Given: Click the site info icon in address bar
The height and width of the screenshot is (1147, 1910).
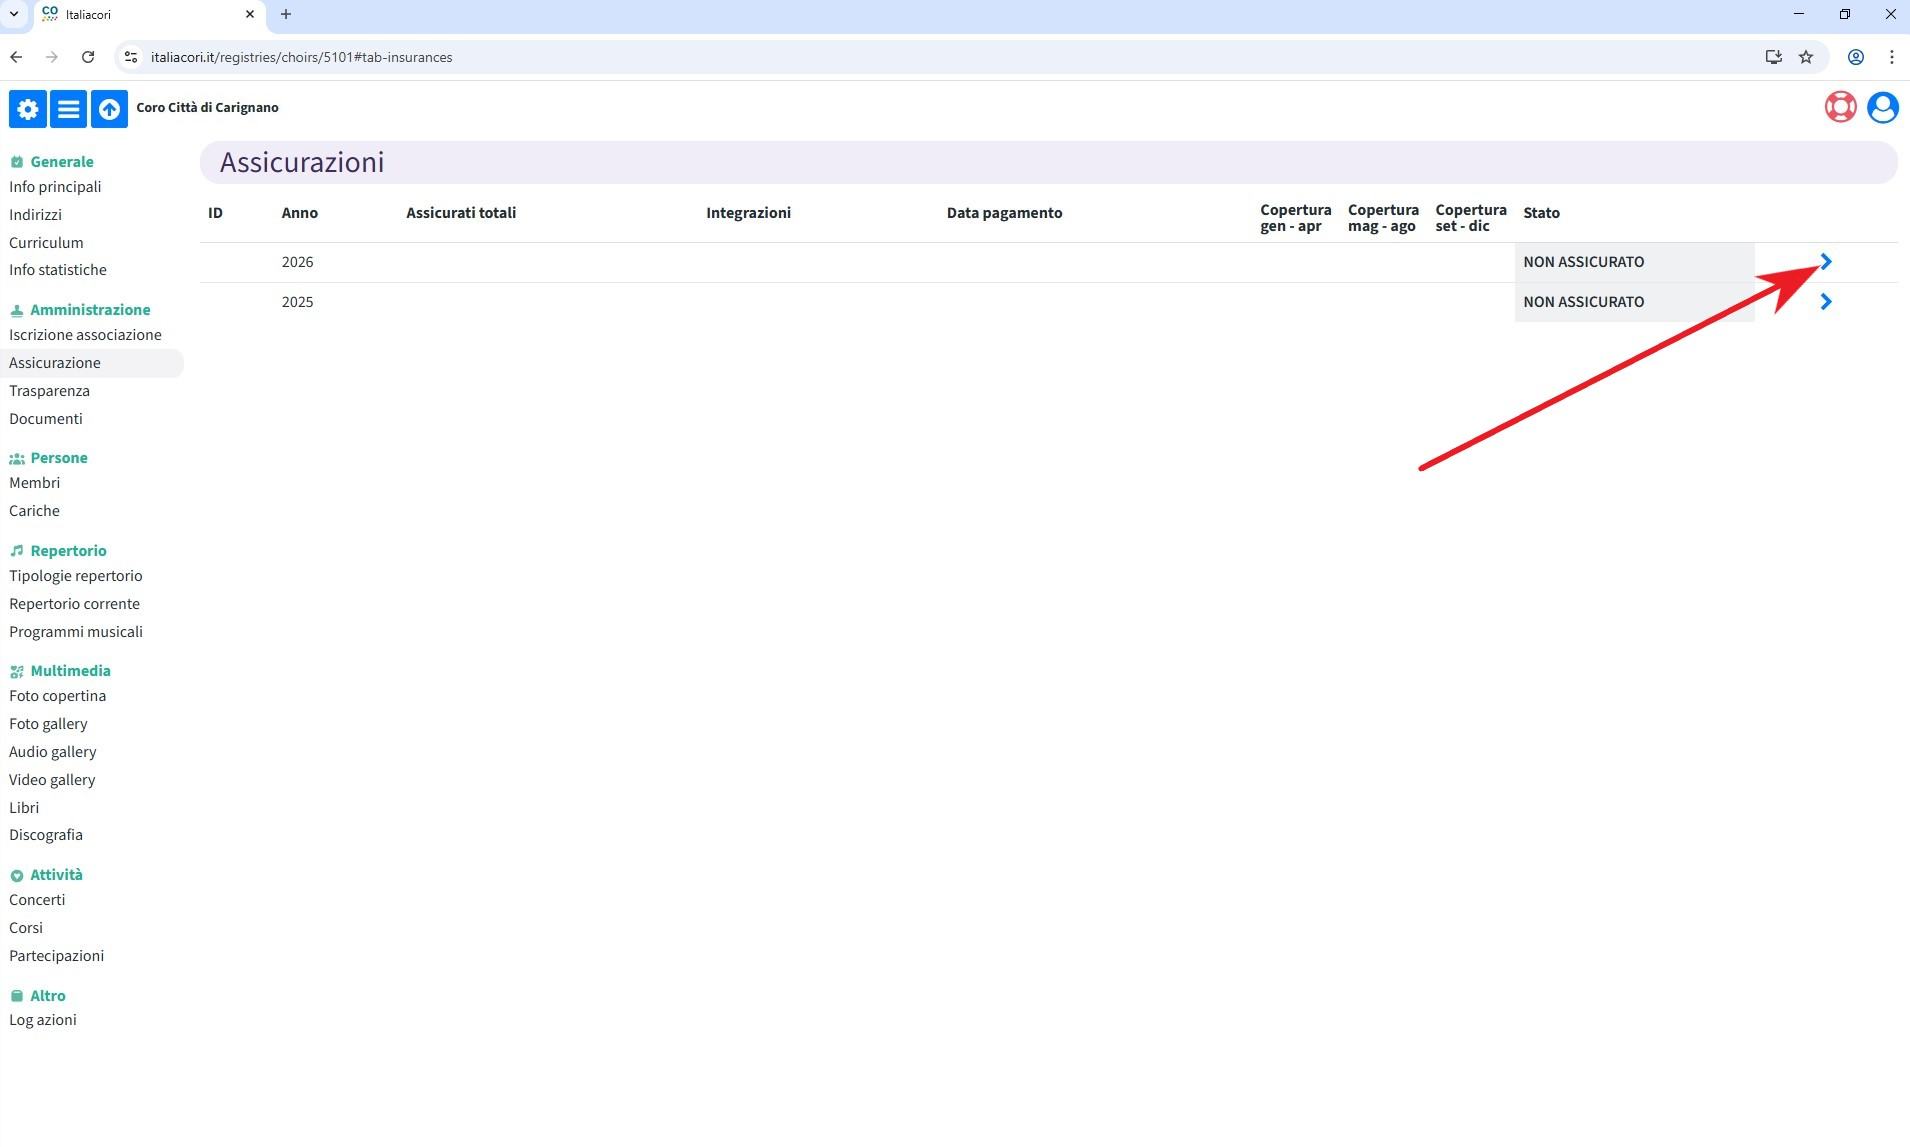Looking at the screenshot, I should (131, 57).
